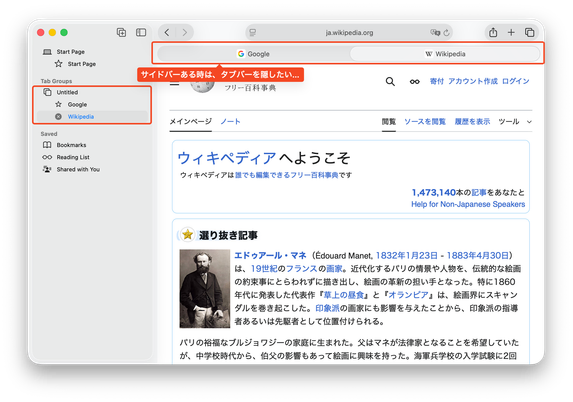Switch to the Google tab
This screenshot has width=573, height=402.
point(253,54)
